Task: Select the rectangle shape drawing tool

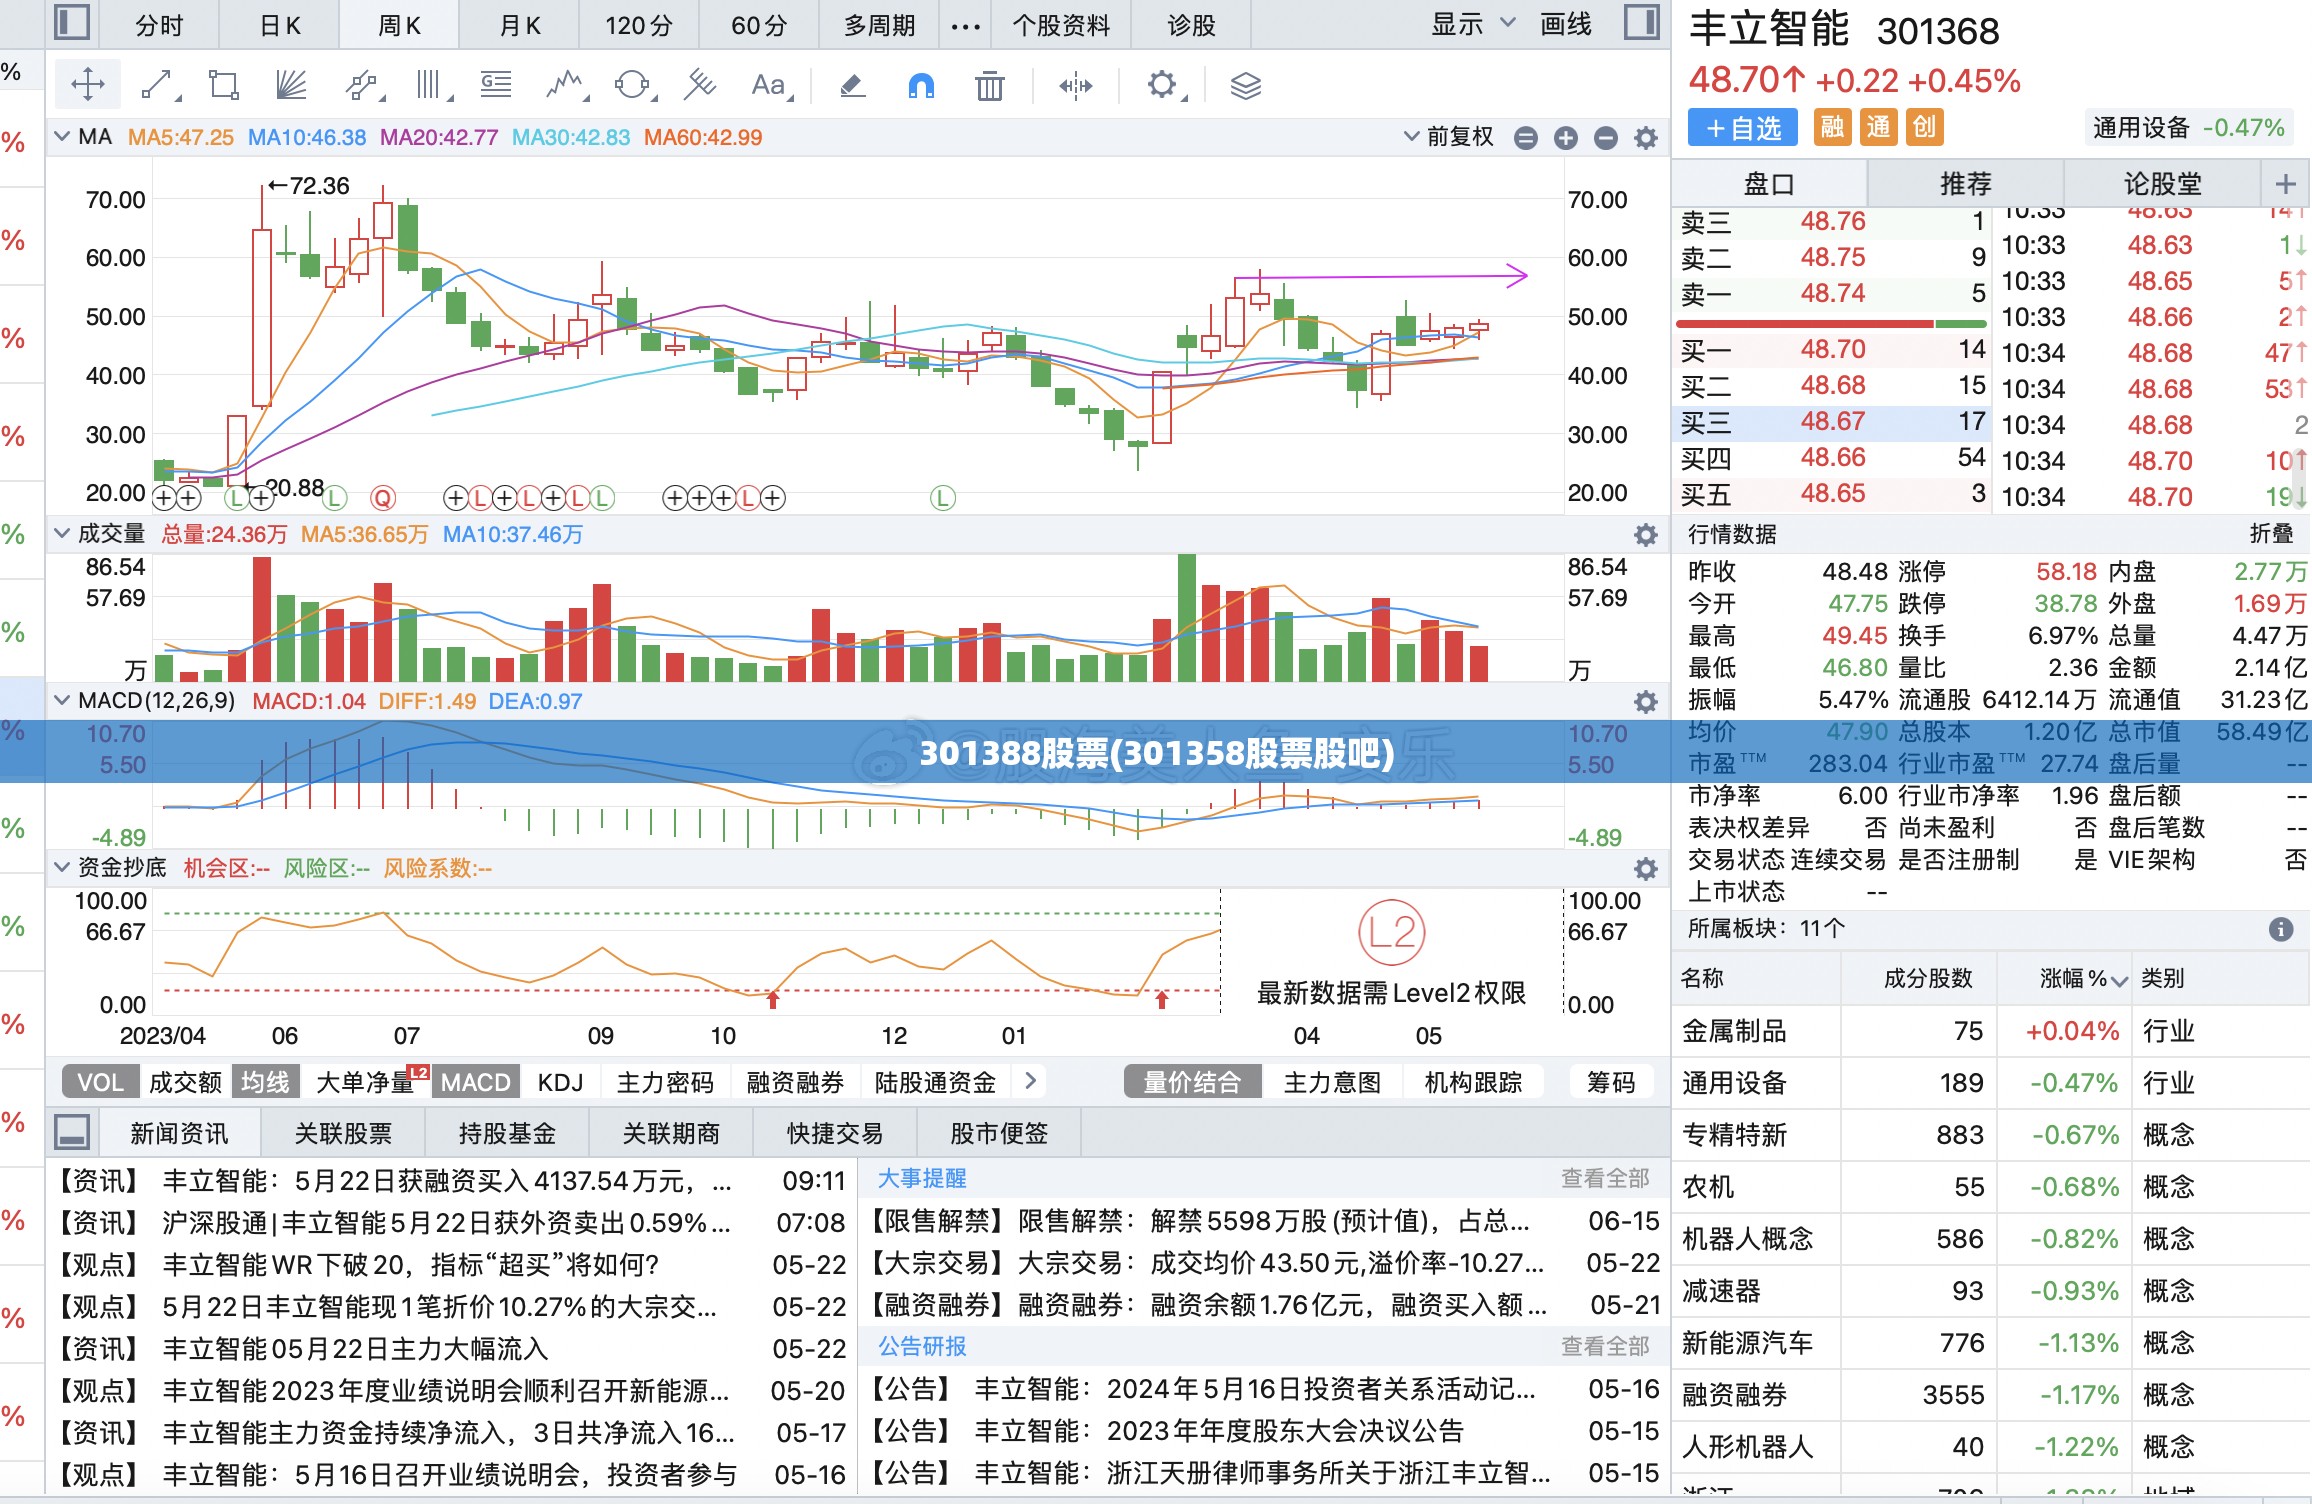Action: 224,85
